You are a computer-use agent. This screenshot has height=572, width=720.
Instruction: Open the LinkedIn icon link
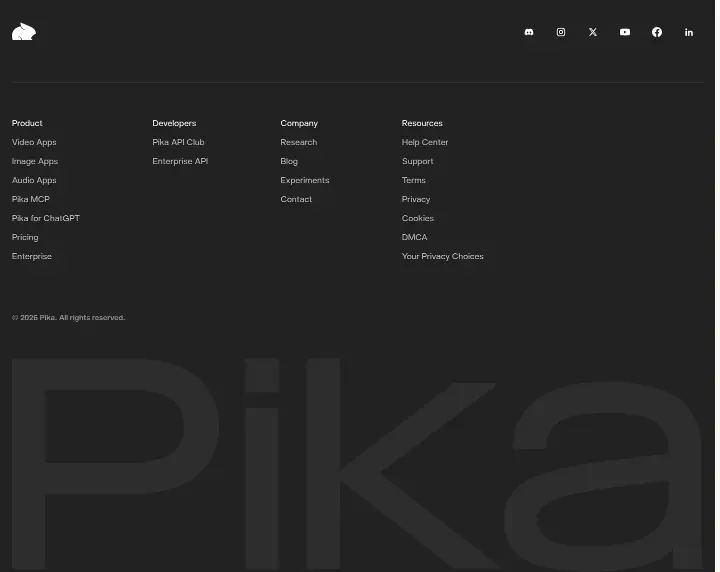click(689, 32)
